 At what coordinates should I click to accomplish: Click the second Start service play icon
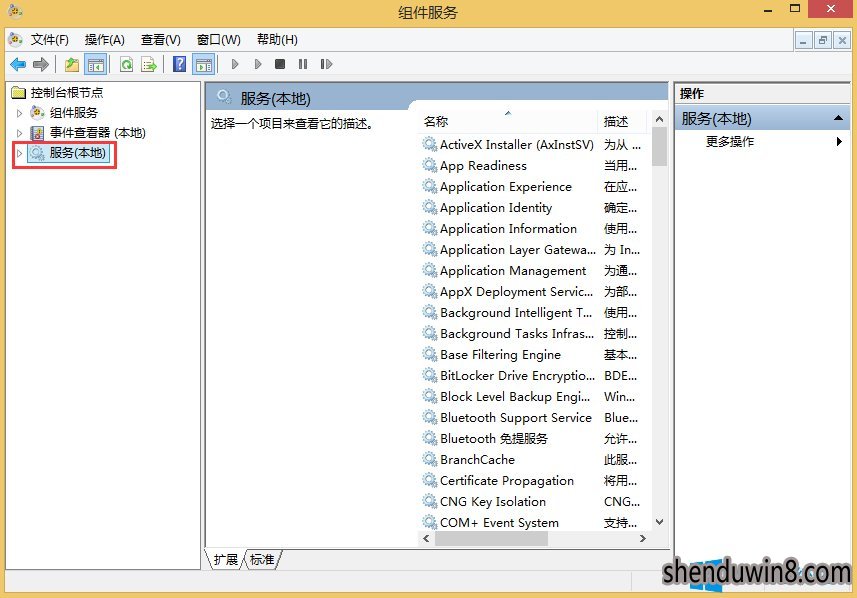258,64
